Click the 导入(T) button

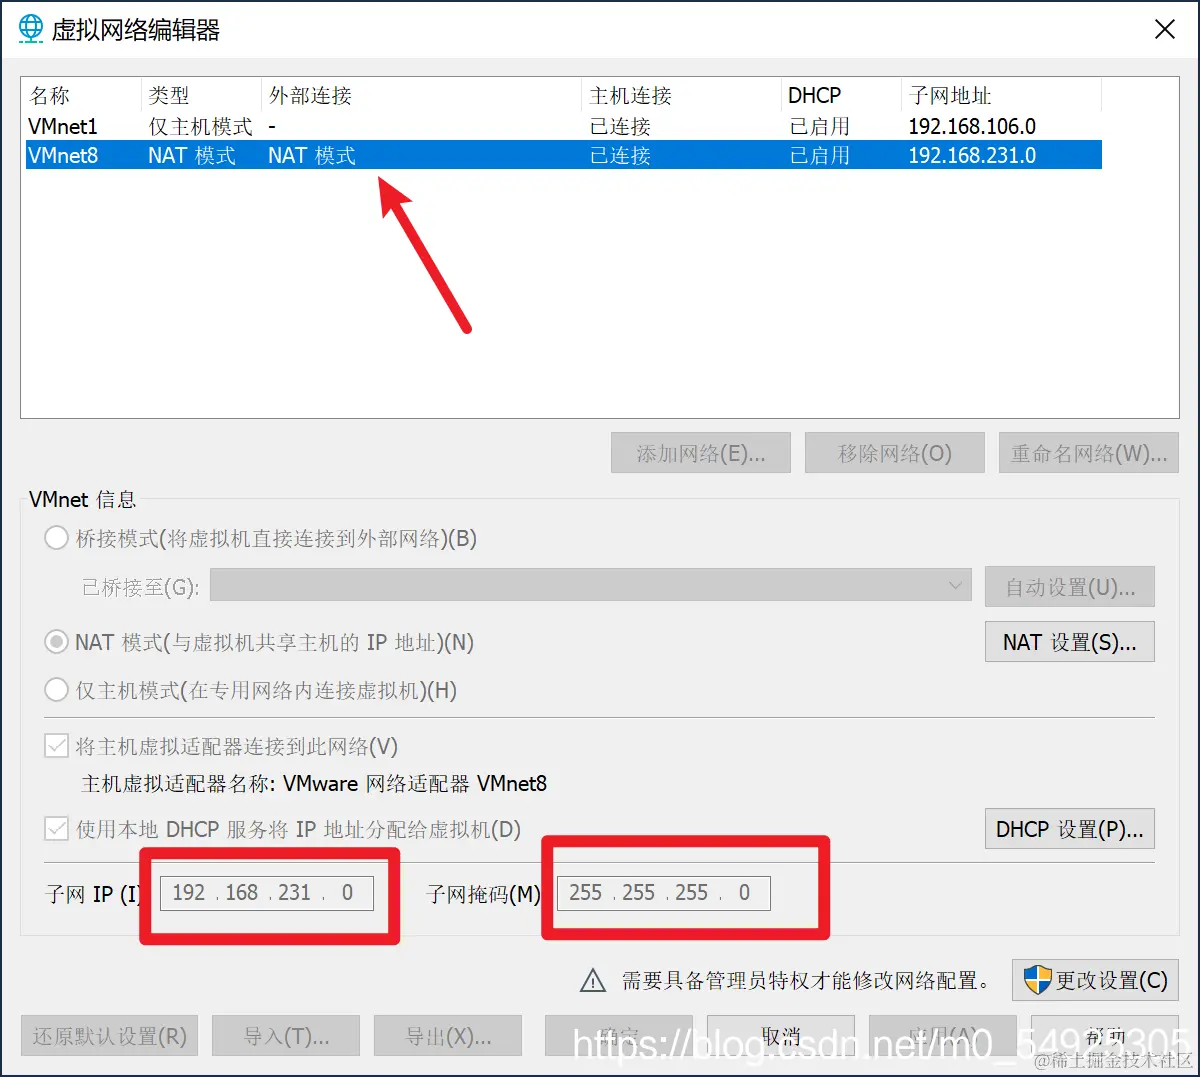click(x=286, y=1036)
